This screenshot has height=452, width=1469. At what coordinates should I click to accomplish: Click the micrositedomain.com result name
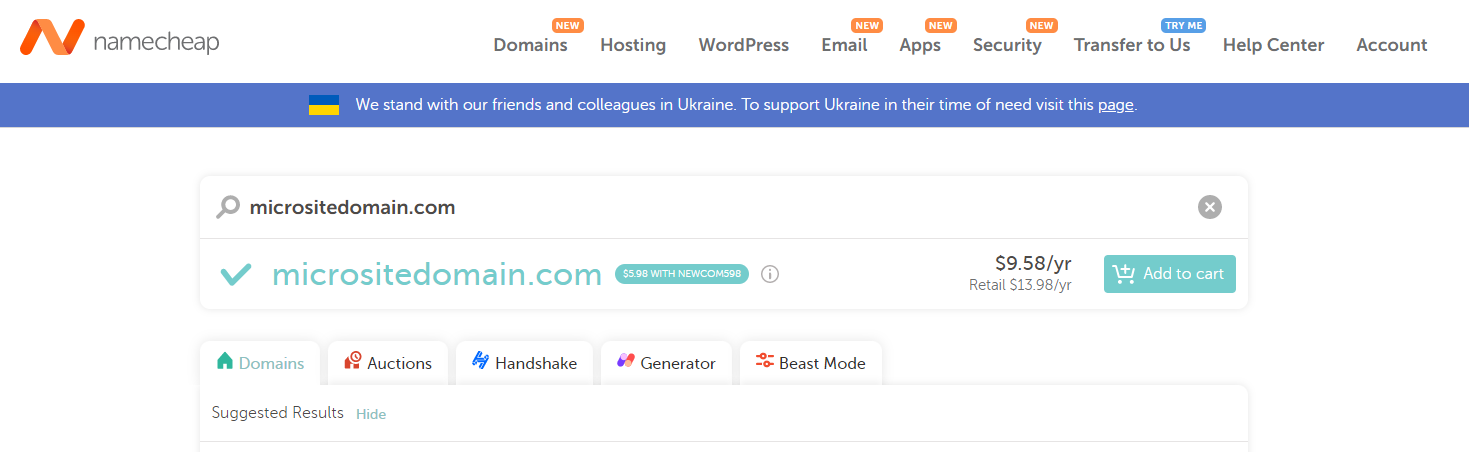coord(437,274)
